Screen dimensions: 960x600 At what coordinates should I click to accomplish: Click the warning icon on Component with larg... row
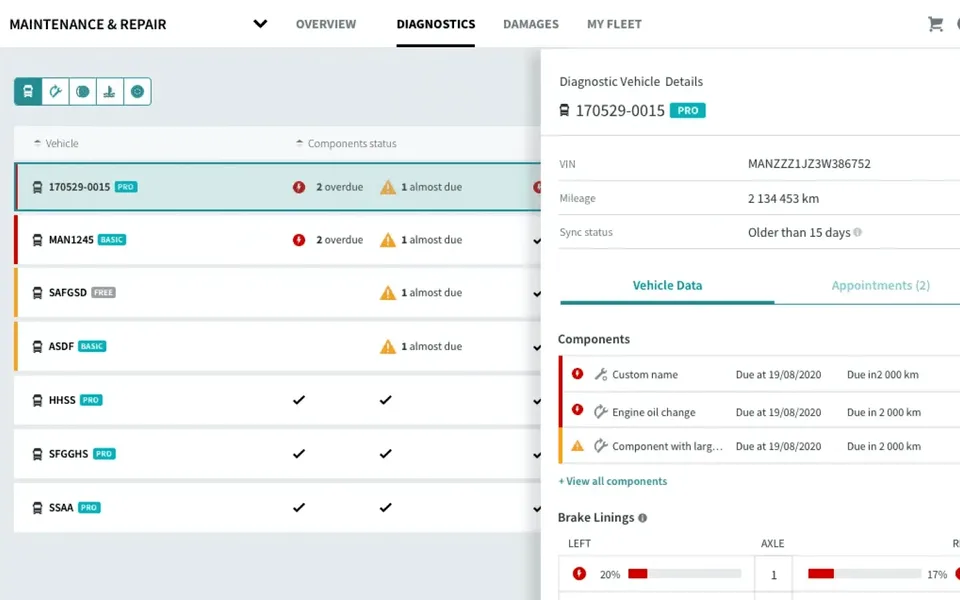tap(577, 446)
